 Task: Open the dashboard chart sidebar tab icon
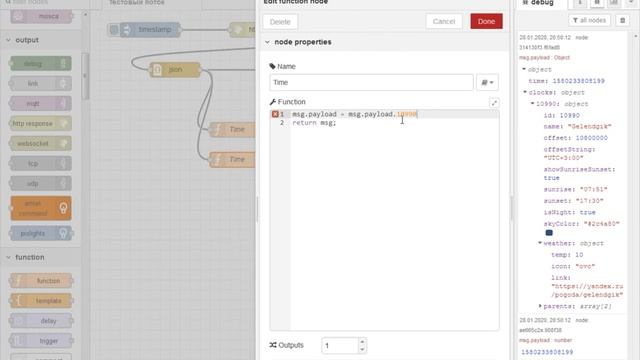click(614, 3)
